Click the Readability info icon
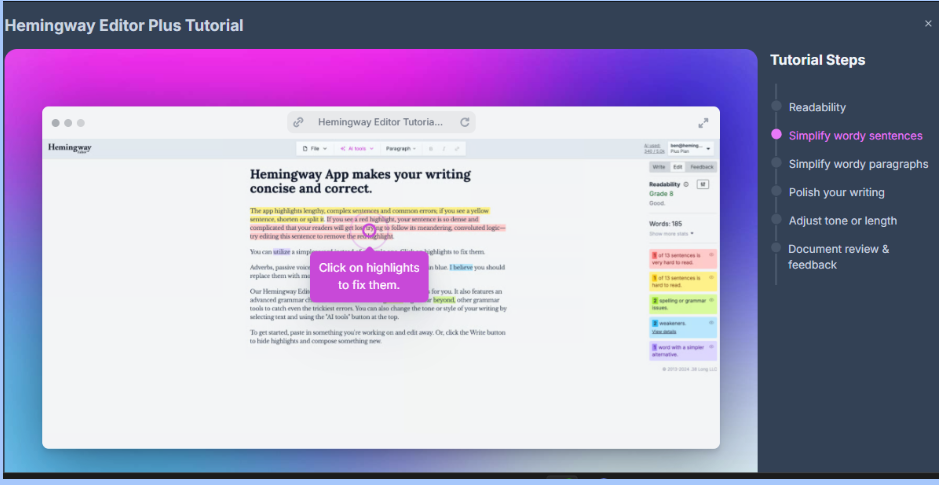The width and height of the screenshot is (939, 485). (x=686, y=184)
